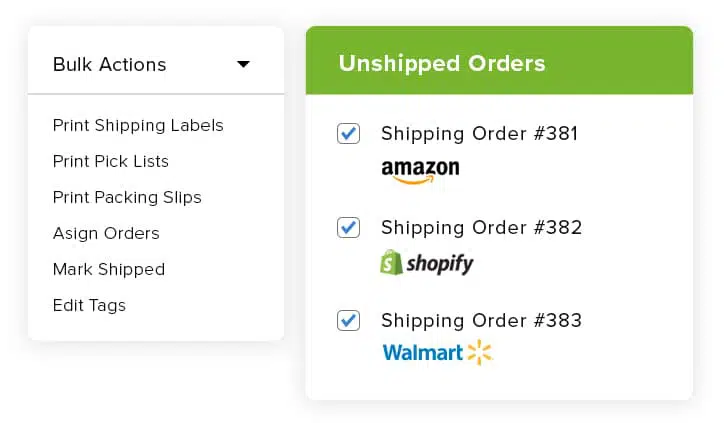
Task: Open Shipping Order #383 text link
Action: tap(481, 320)
